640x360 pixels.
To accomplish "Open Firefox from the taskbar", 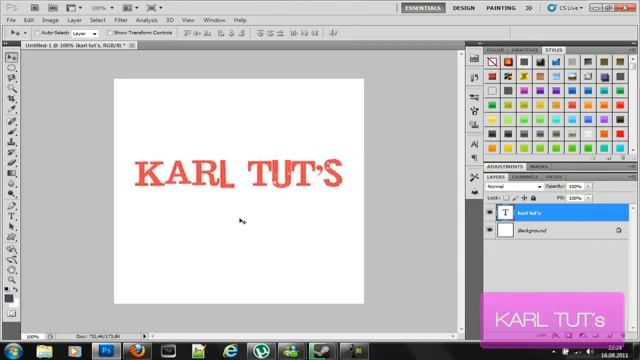I will (x=137, y=351).
